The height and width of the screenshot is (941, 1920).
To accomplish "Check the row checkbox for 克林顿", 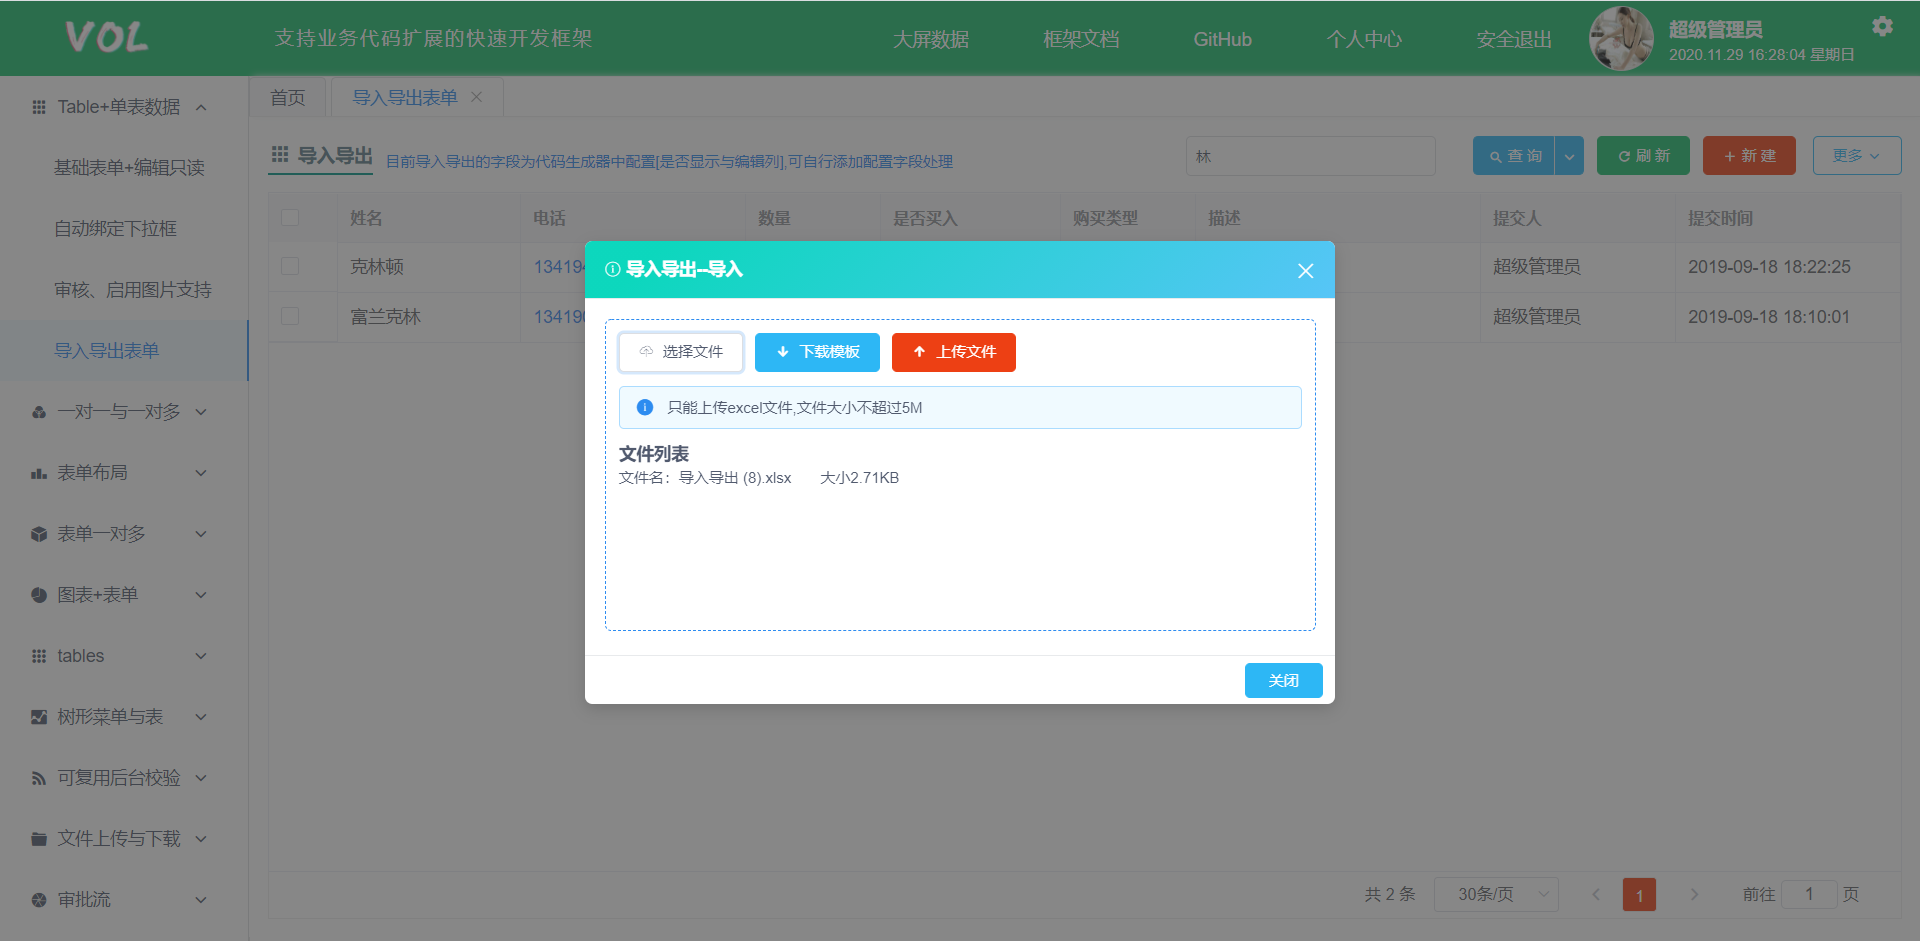I will pyautogui.click(x=290, y=266).
